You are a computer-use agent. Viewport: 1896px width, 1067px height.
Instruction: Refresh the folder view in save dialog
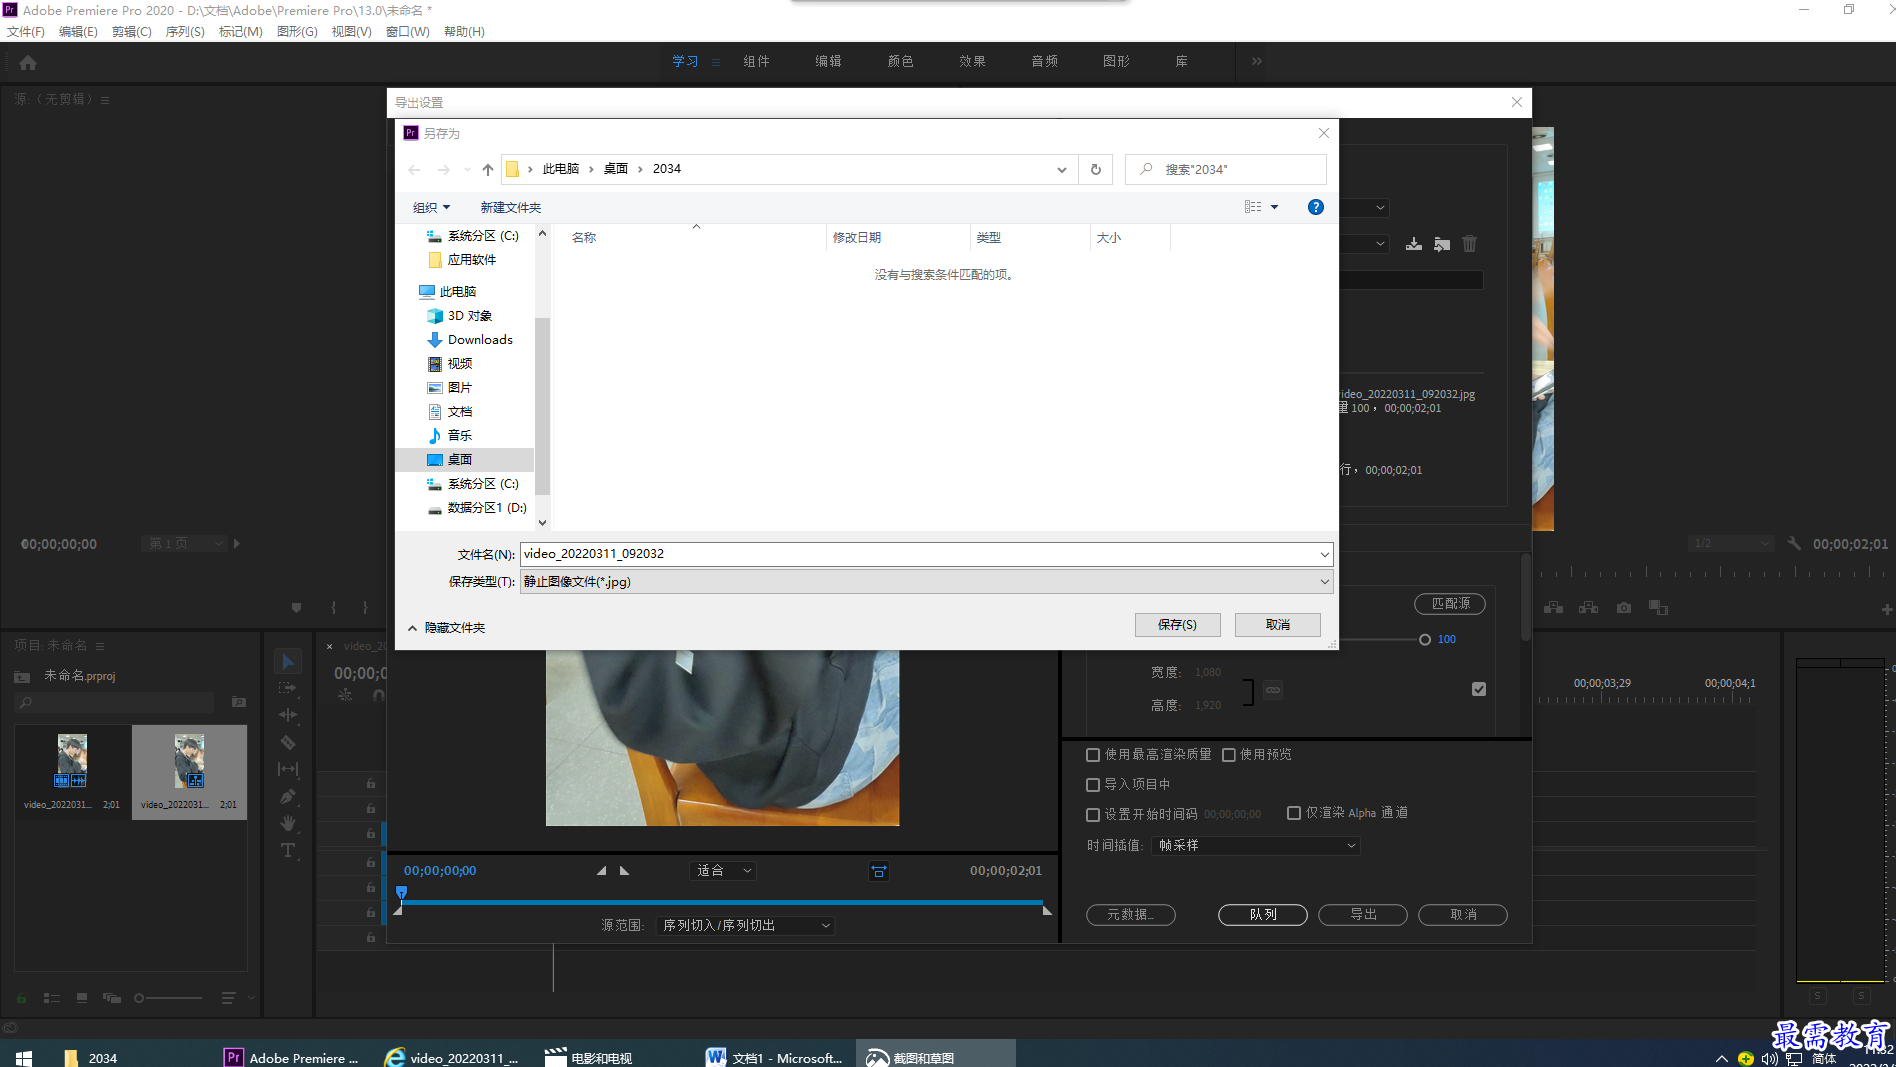click(1096, 169)
